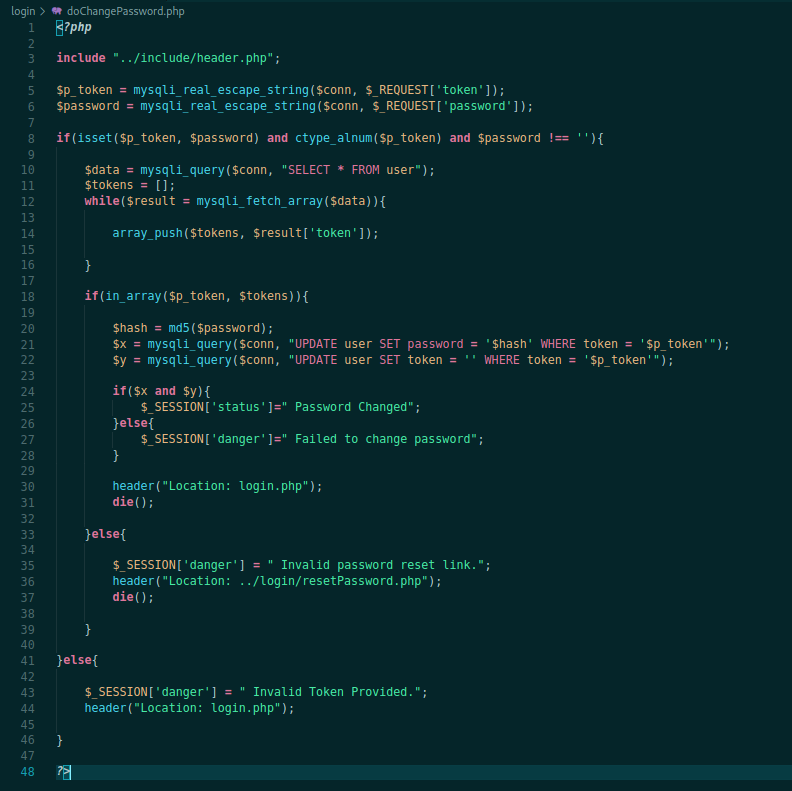Click die() on line 37
Viewport: 792px width, 791px height.
(x=130, y=597)
